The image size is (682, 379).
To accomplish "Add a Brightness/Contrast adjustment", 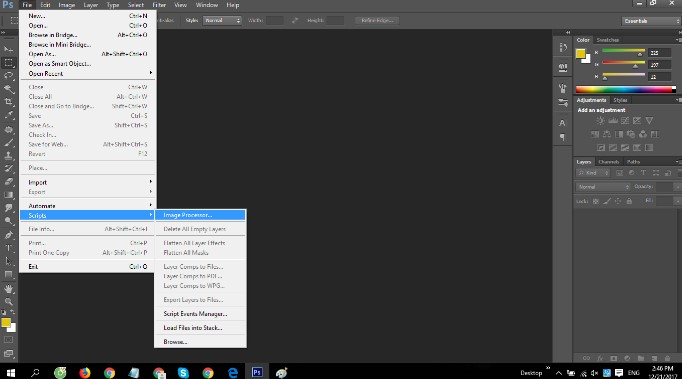I will click(x=601, y=121).
